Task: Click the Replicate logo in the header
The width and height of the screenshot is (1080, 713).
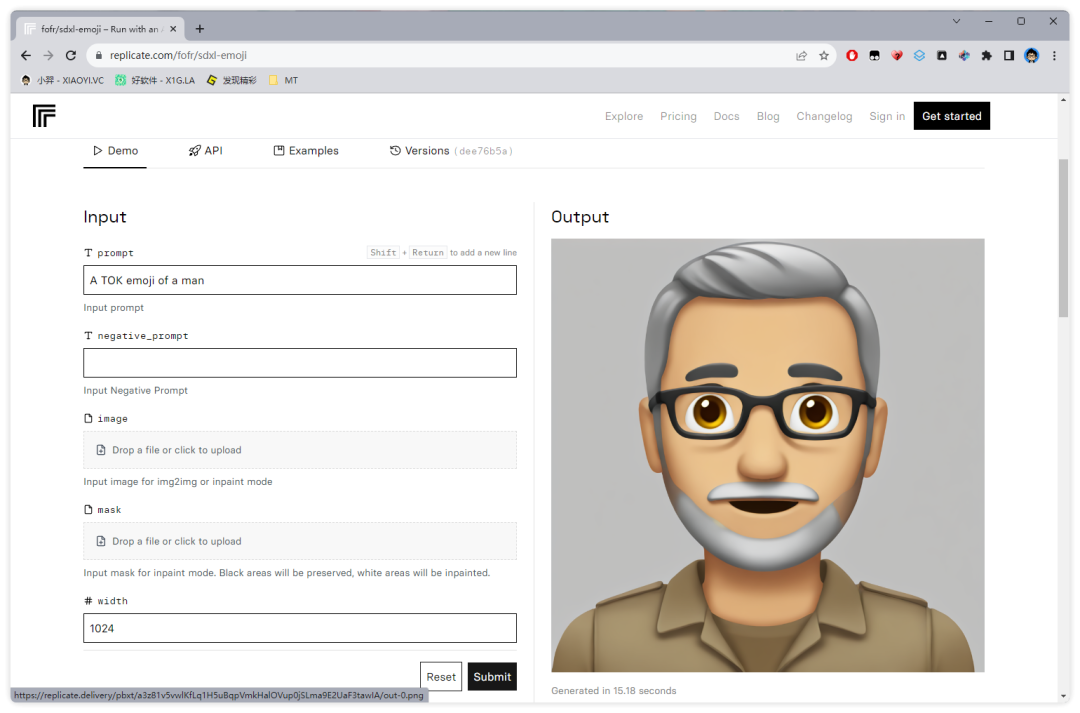Action: 44,116
